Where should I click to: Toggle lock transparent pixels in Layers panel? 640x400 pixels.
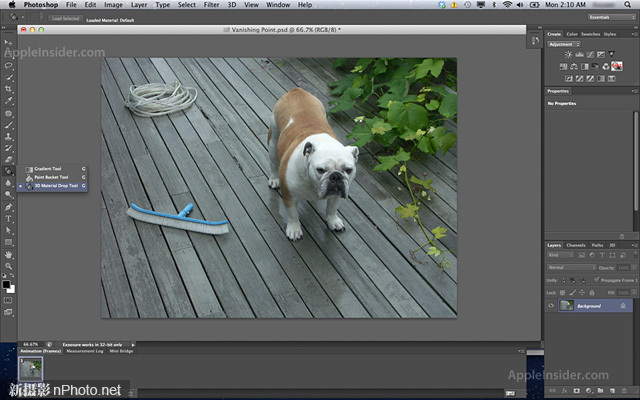tap(560, 293)
